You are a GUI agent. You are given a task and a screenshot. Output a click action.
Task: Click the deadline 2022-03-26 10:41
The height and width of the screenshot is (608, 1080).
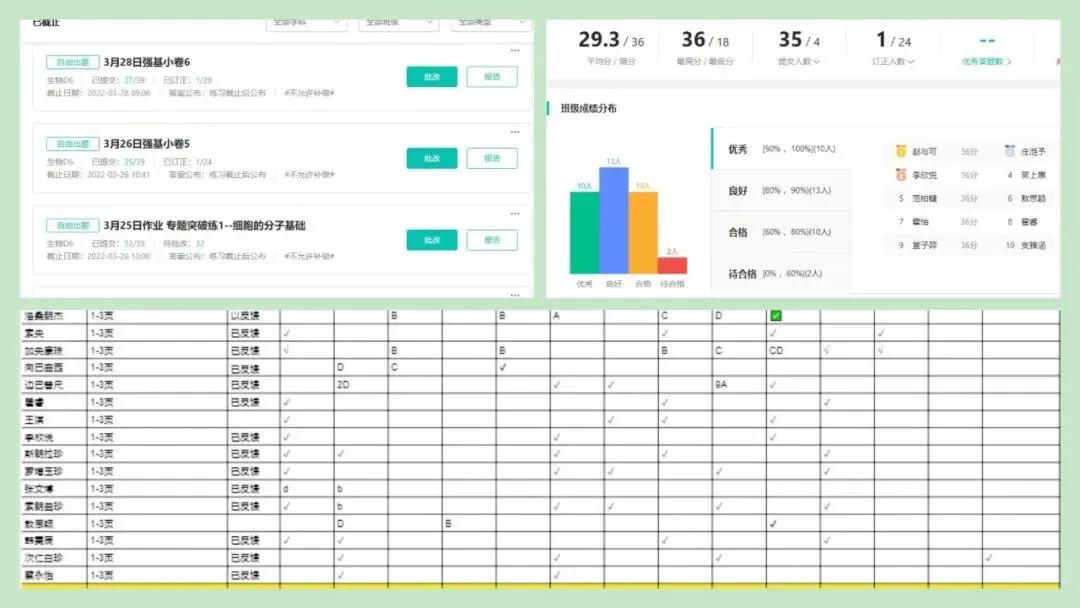pos(118,175)
